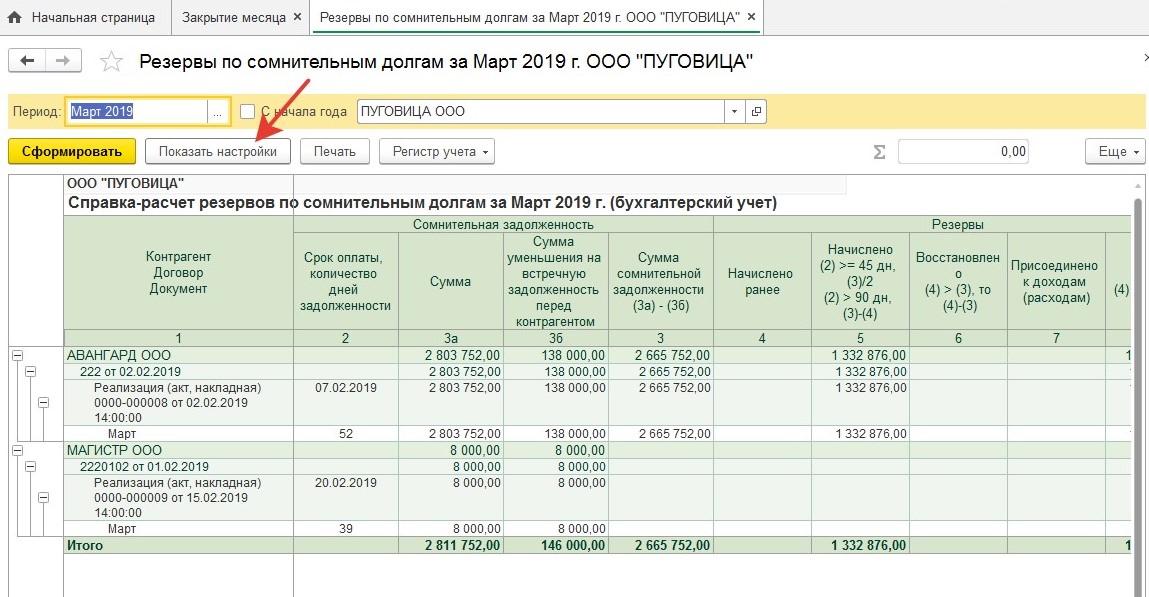Click the Период input field
This screenshot has height=597, width=1149.
(136, 112)
